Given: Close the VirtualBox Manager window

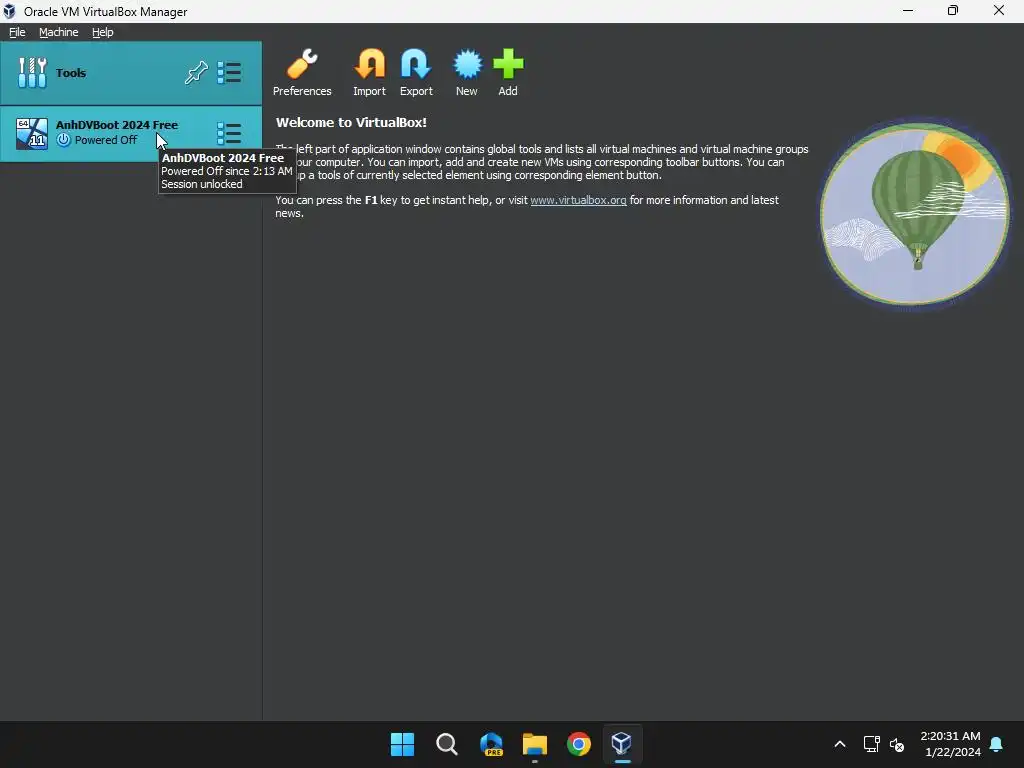Looking at the screenshot, I should (999, 10).
